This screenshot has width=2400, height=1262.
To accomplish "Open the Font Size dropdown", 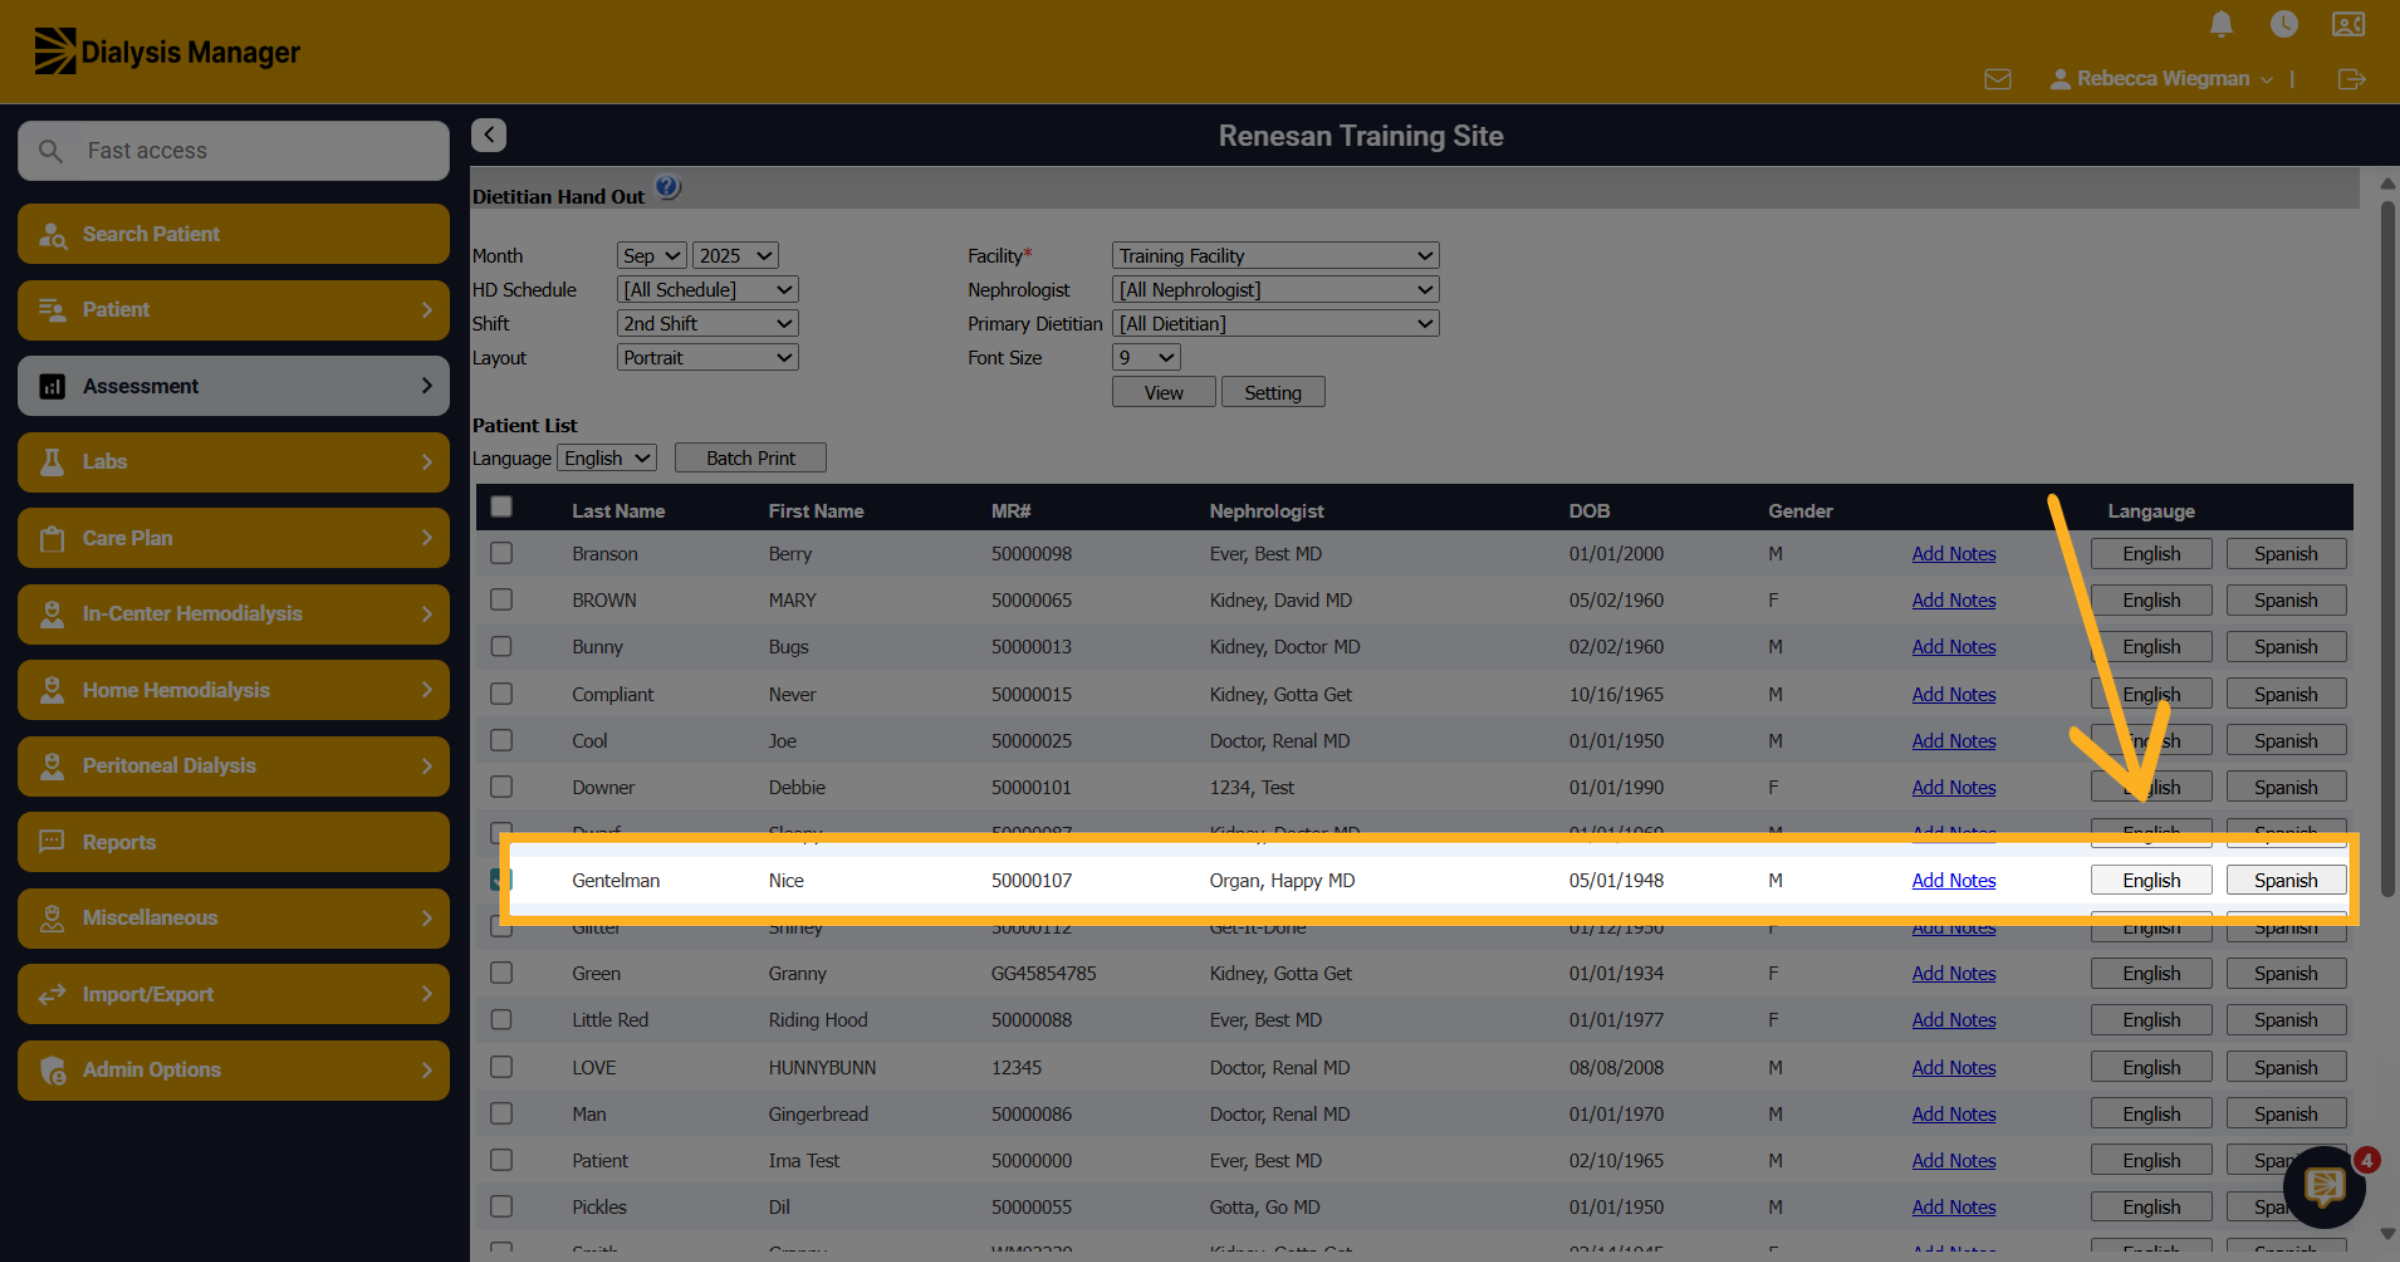I will 1146,358.
